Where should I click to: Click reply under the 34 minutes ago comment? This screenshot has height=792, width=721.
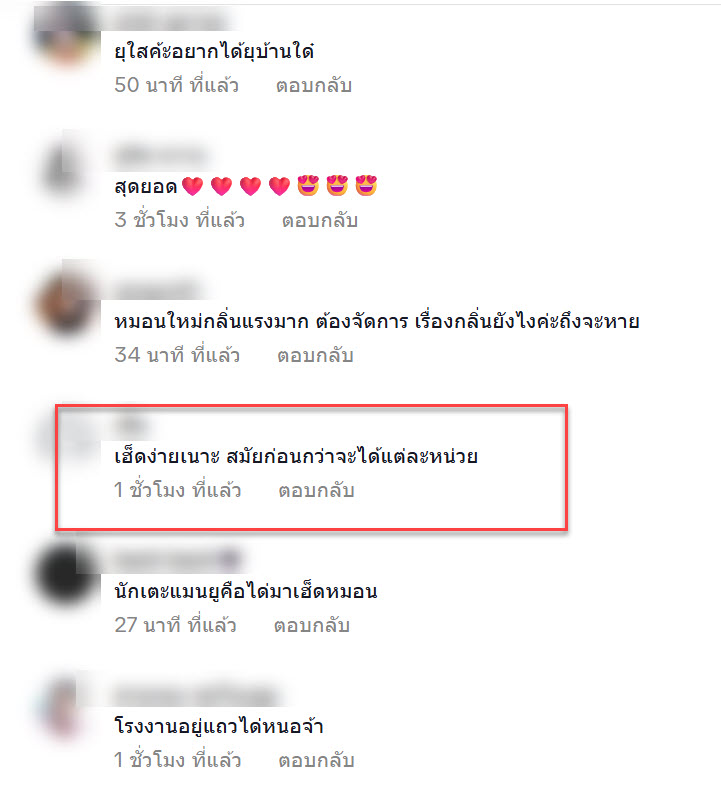[x=315, y=356]
